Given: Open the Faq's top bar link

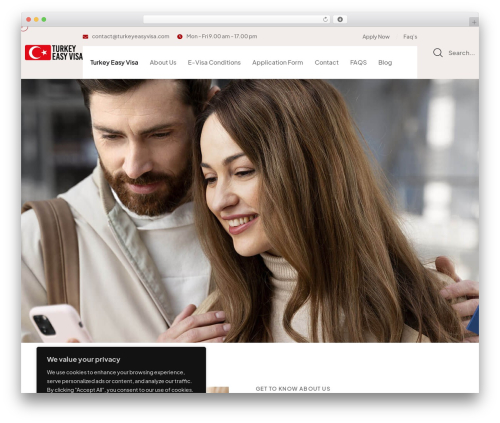Looking at the screenshot, I should point(410,37).
